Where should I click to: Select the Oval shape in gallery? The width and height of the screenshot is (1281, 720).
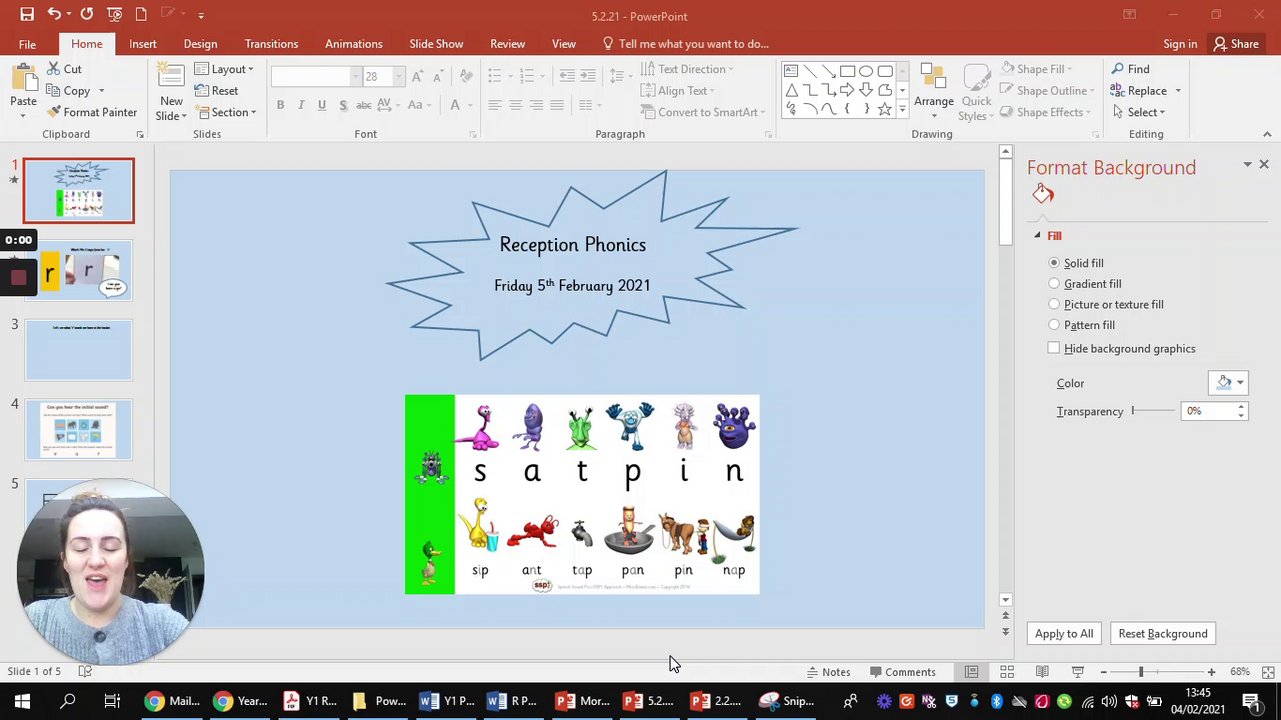click(866, 71)
